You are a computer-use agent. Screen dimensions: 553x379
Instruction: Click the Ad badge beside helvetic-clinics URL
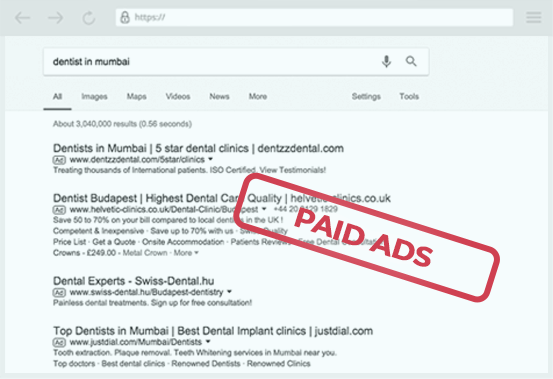[x=59, y=210]
